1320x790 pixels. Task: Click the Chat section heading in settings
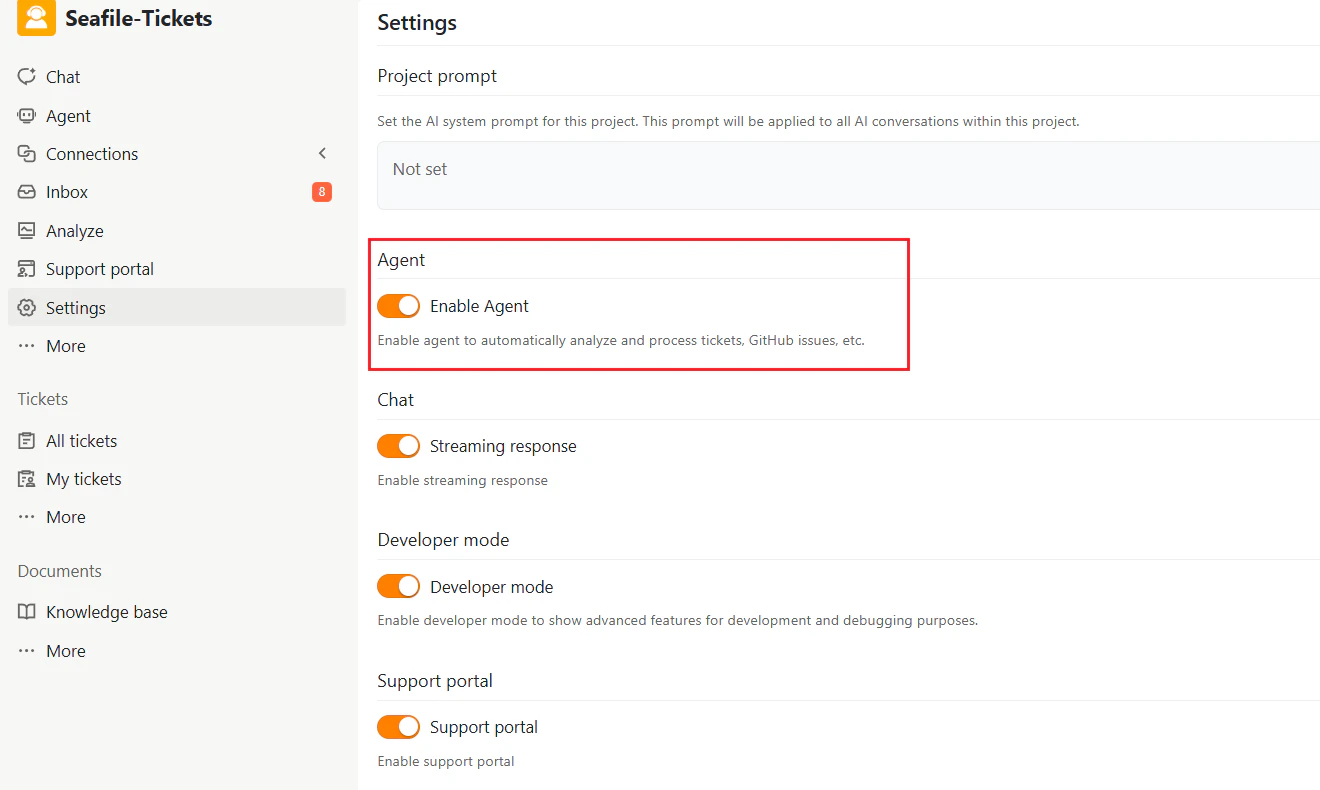(x=395, y=399)
